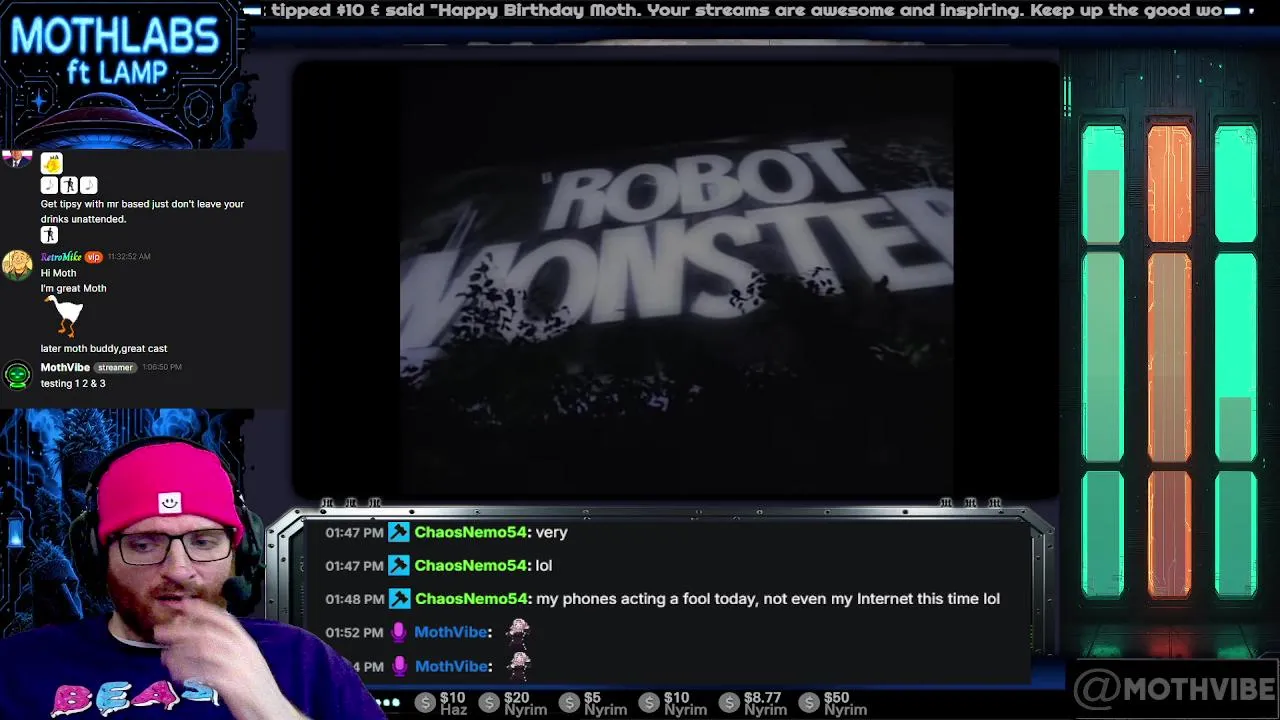Viewport: 1280px width, 720px height.
Task: Click "later moth buddy,great cast" message
Action: point(104,349)
